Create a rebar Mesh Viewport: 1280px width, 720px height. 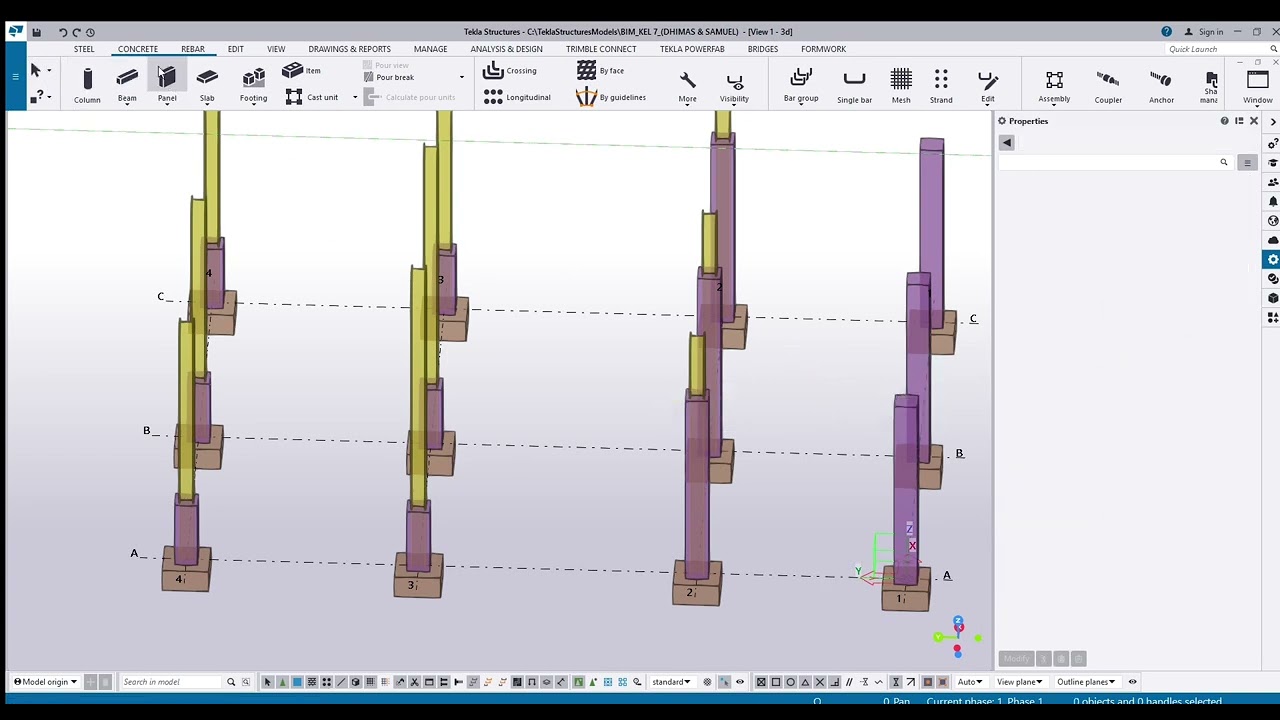tap(901, 86)
